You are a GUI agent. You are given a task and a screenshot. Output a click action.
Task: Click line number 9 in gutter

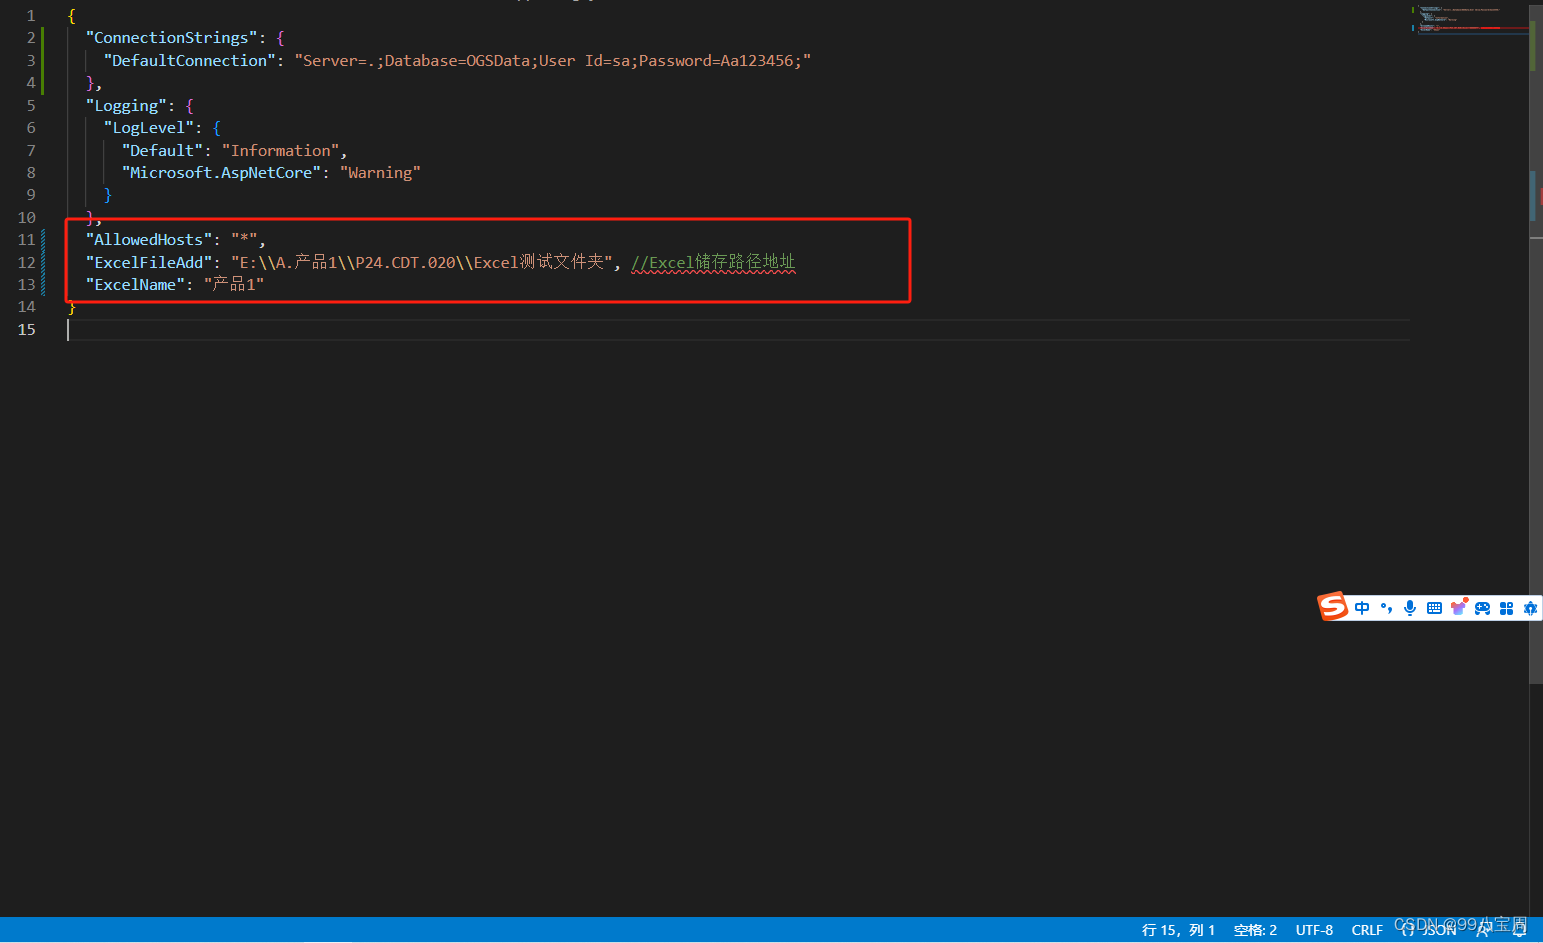point(31,195)
